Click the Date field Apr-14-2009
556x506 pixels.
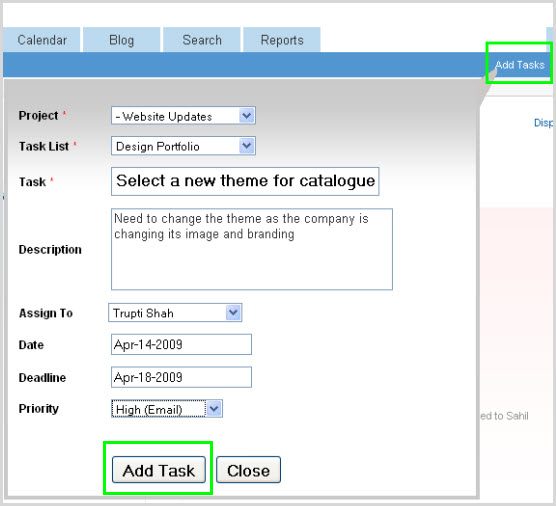point(181,344)
